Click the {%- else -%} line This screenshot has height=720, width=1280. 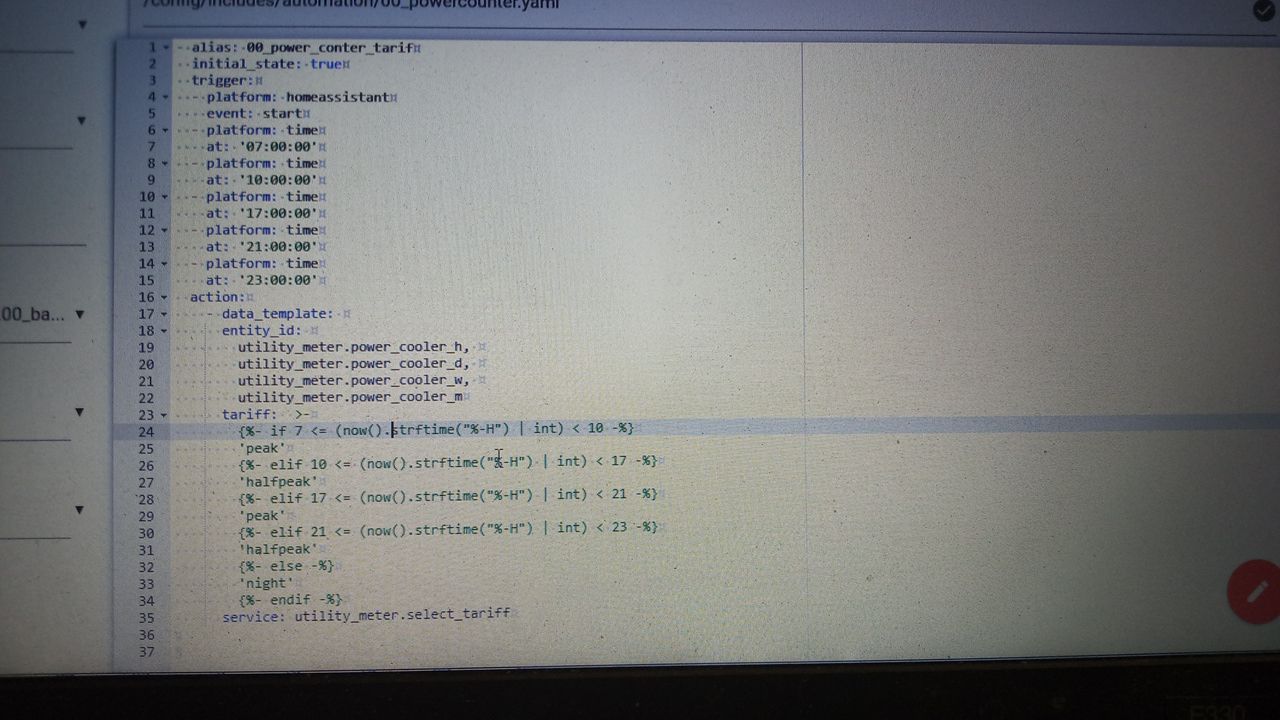286,566
